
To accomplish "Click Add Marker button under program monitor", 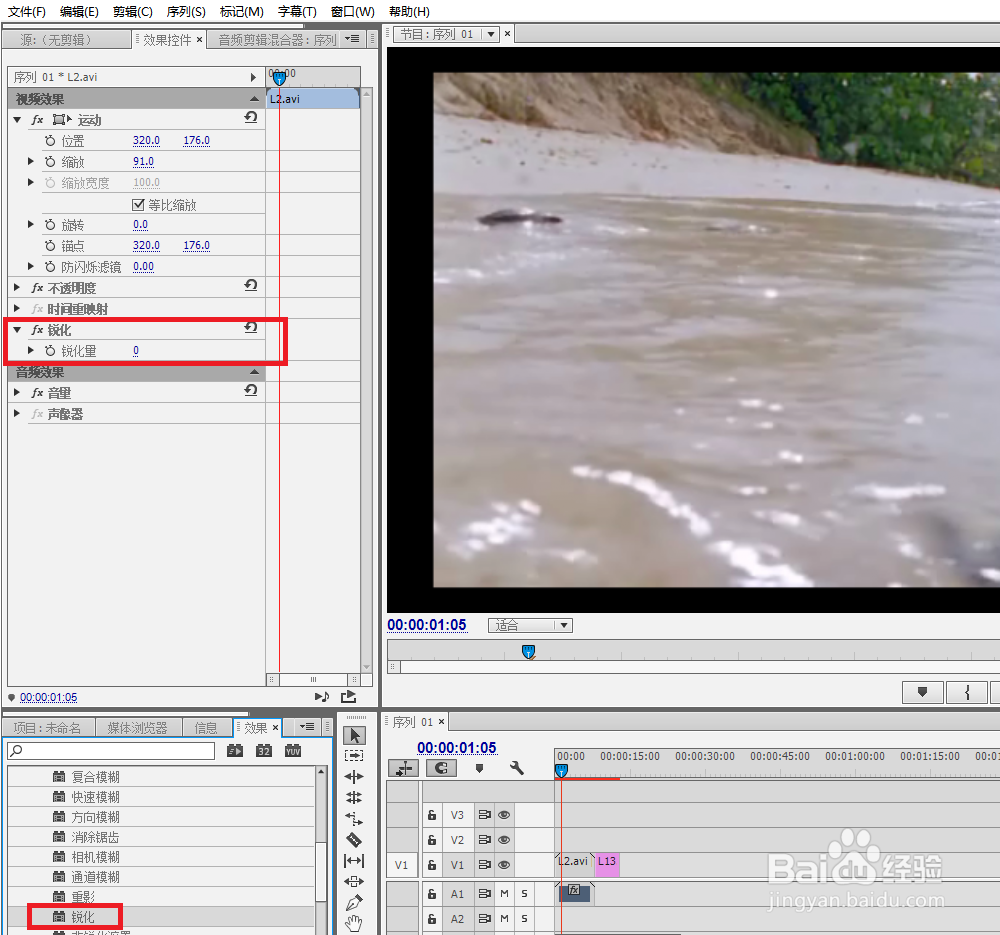I will pos(922,692).
